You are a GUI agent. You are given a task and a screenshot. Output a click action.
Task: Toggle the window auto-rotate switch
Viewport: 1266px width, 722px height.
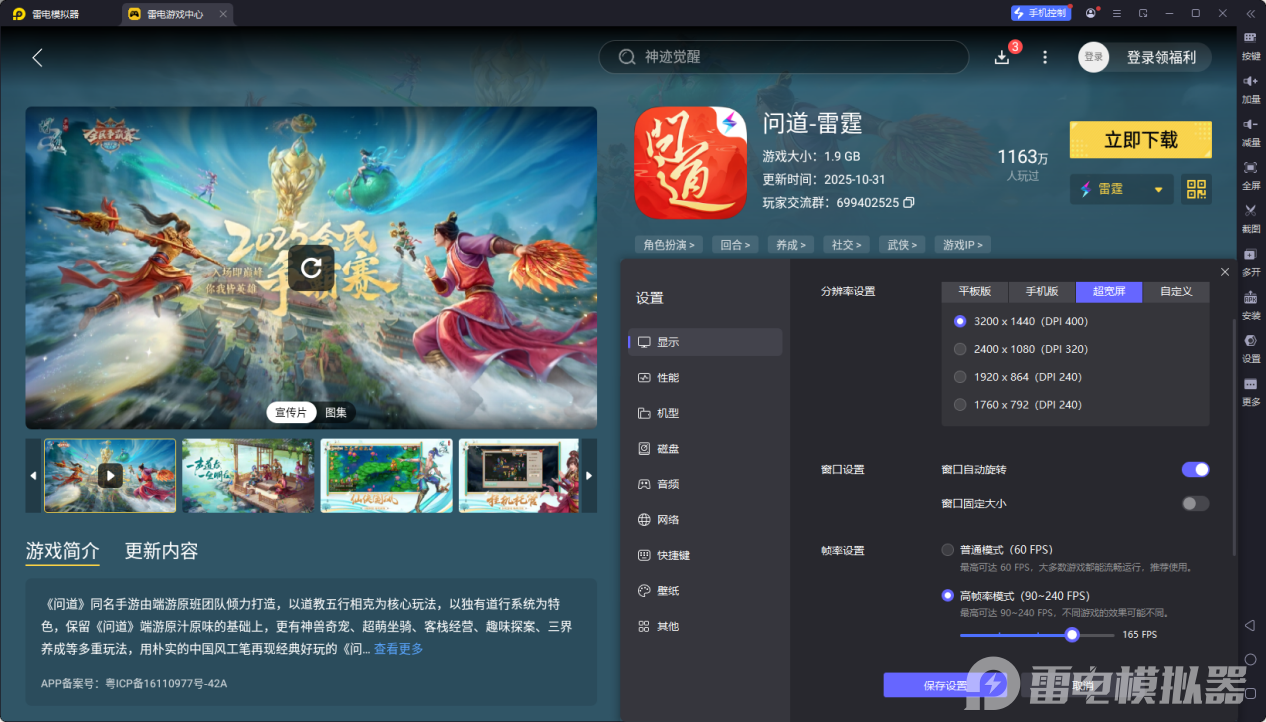coord(1195,469)
